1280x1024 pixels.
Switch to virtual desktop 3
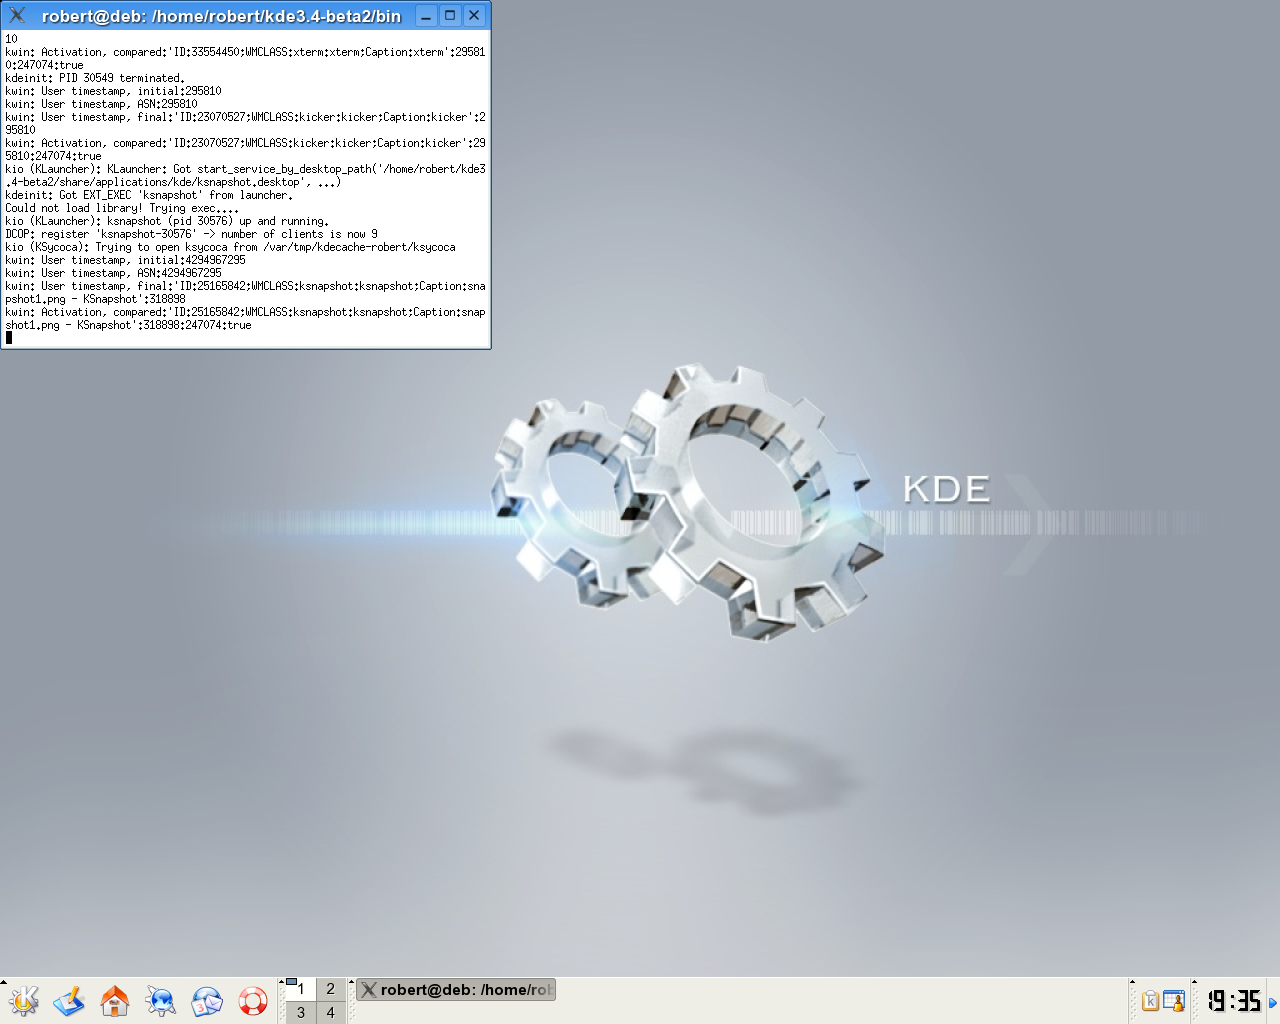[300, 1012]
